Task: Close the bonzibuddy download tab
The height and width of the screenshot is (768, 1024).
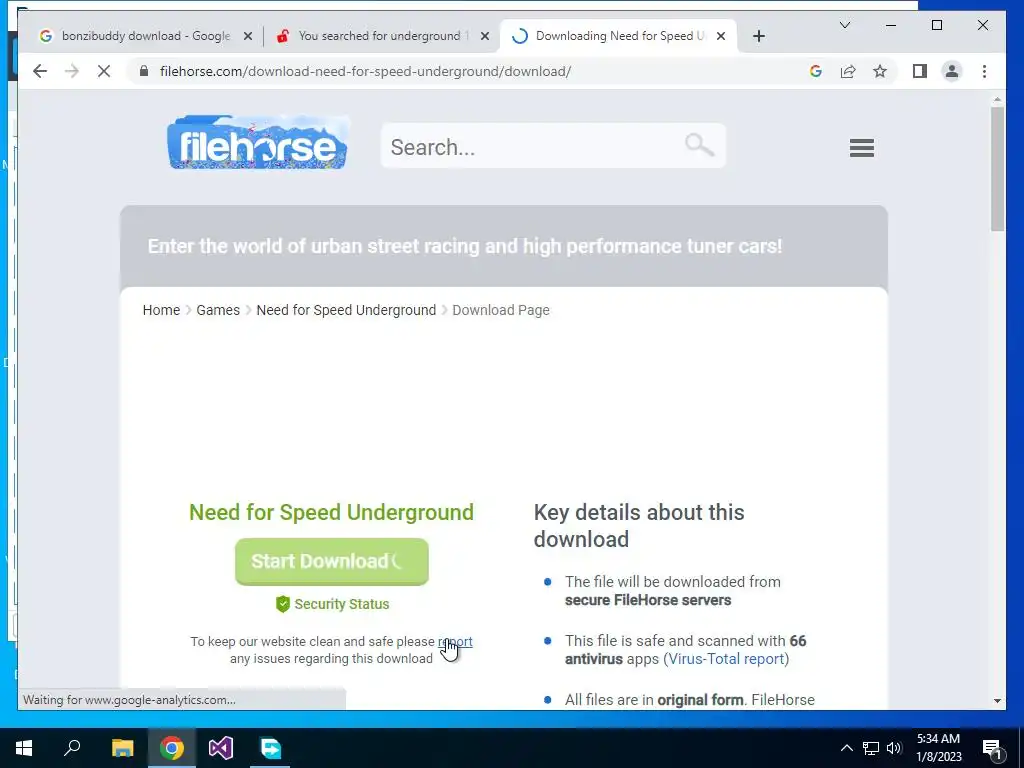Action: 248,36
